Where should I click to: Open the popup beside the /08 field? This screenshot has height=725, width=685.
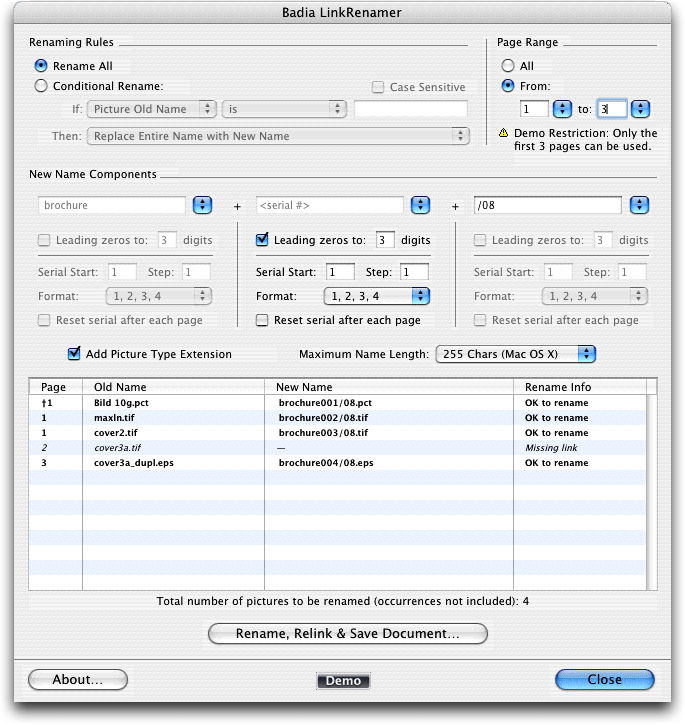click(x=640, y=205)
